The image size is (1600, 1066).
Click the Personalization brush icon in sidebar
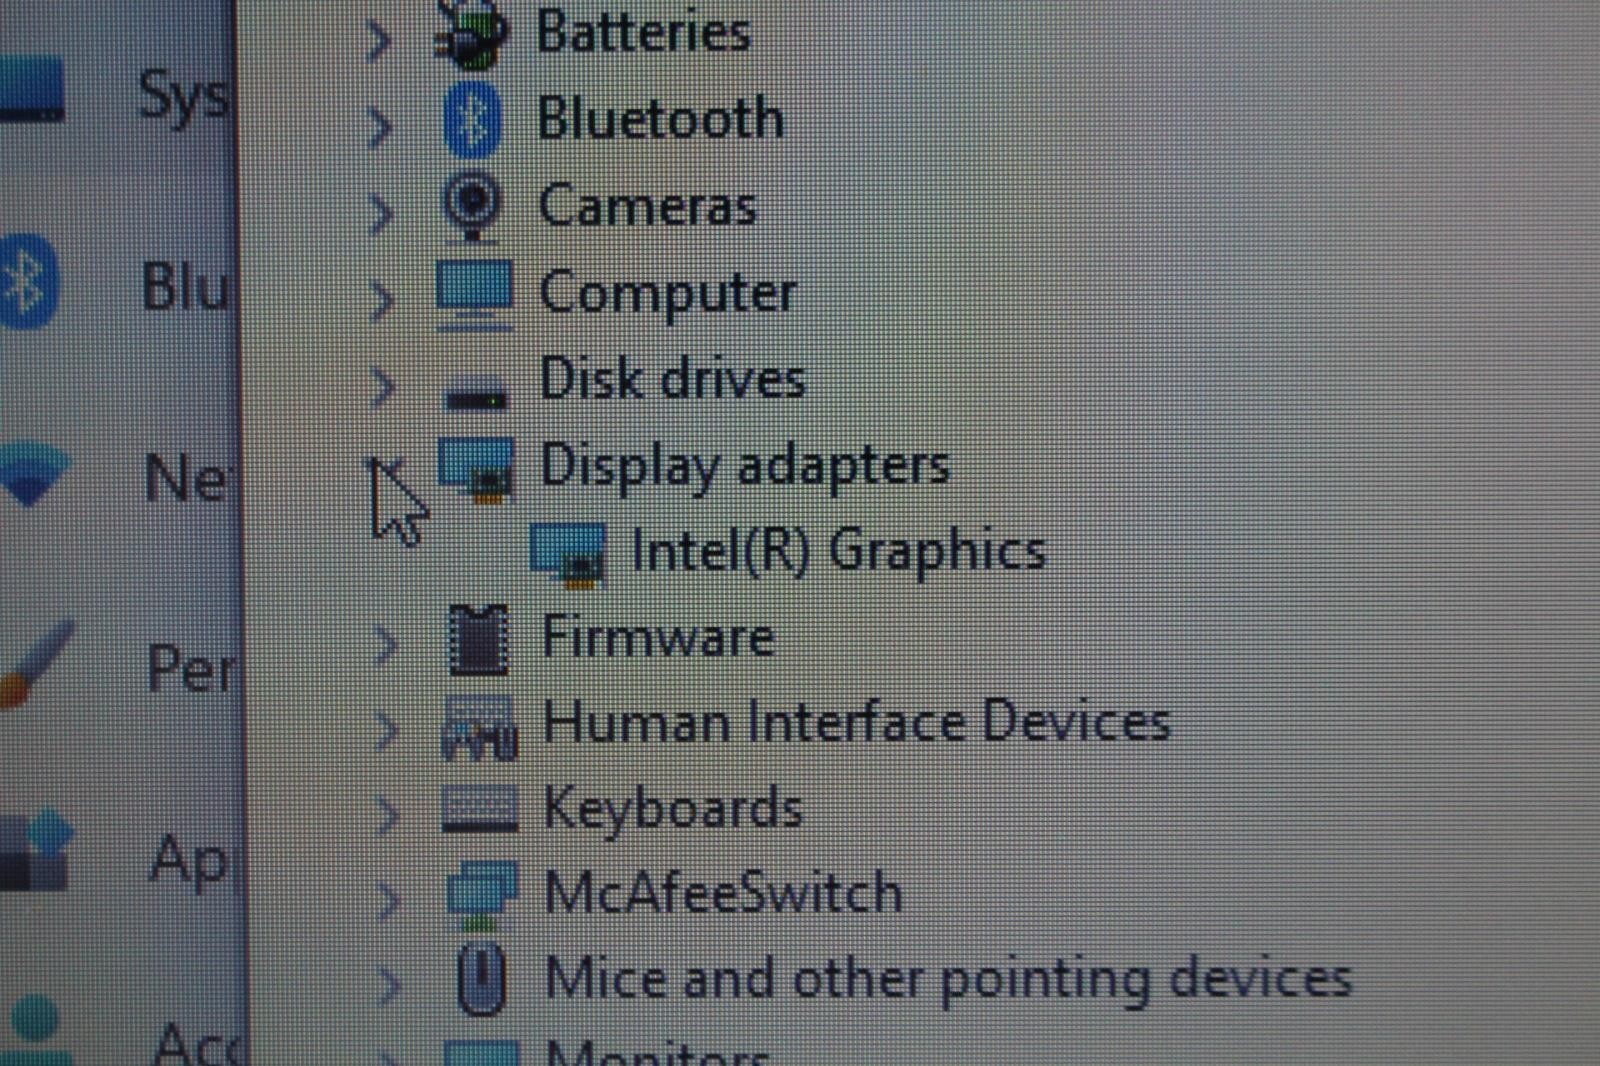[x=35, y=664]
